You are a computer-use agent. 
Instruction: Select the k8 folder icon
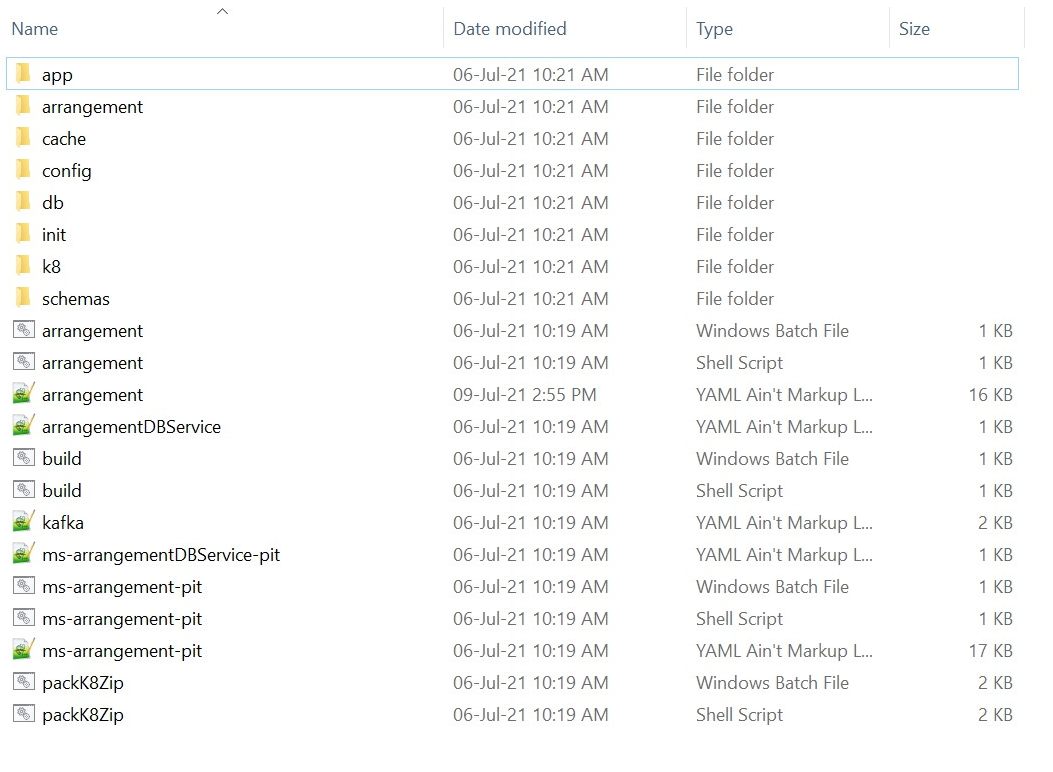[x=24, y=266]
